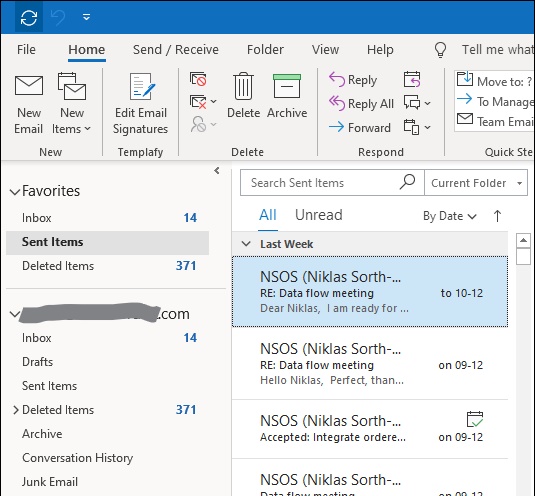The height and width of the screenshot is (496, 535).
Task: Open the account's Inbox folder
Action: coord(107,338)
